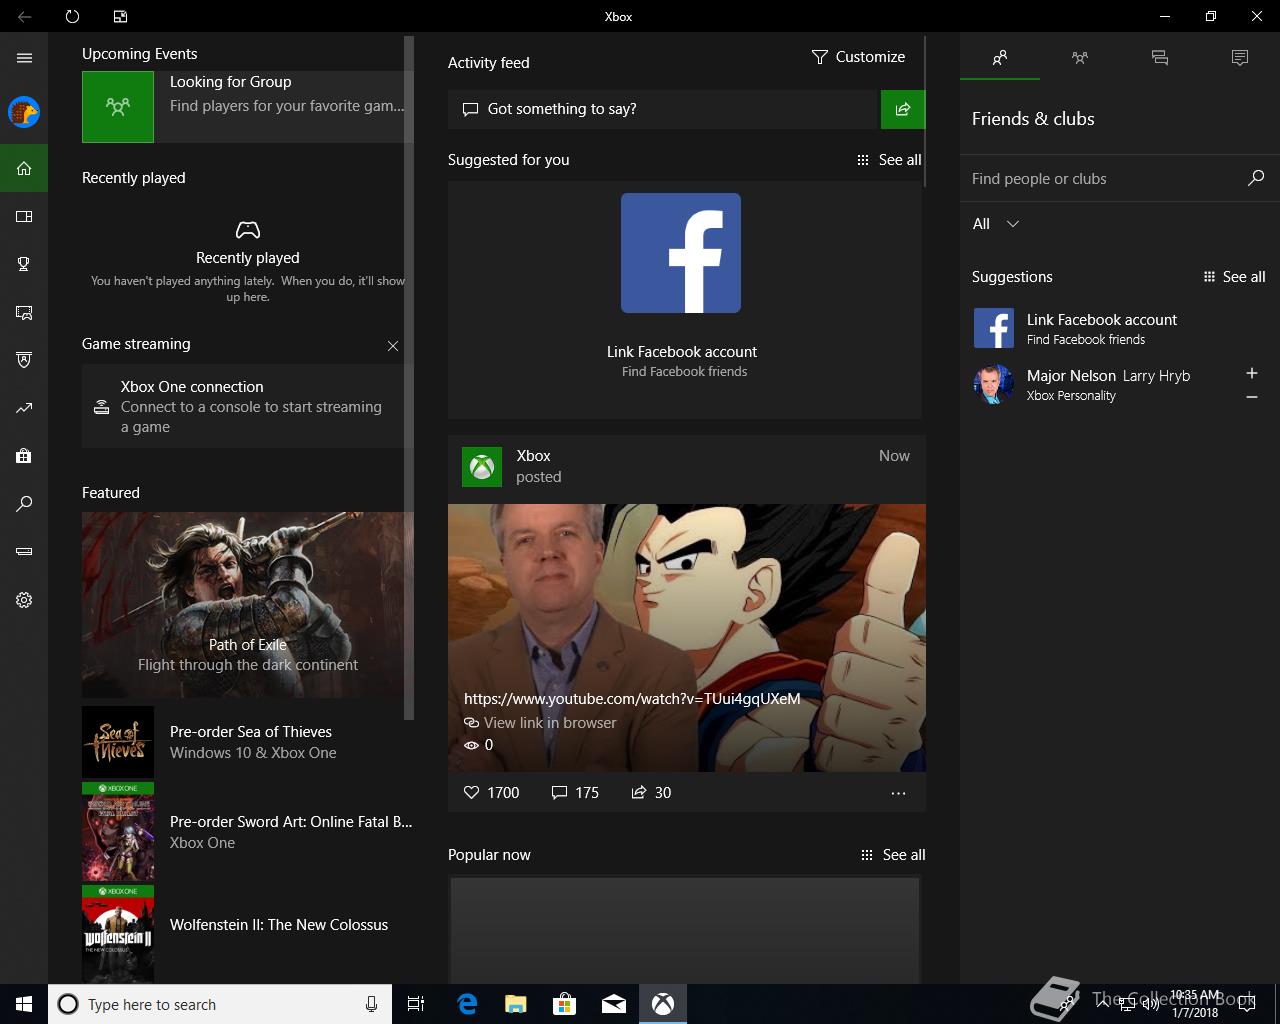Open My games in the sidebar
Viewport: 1280px width, 1024px height.
24,216
